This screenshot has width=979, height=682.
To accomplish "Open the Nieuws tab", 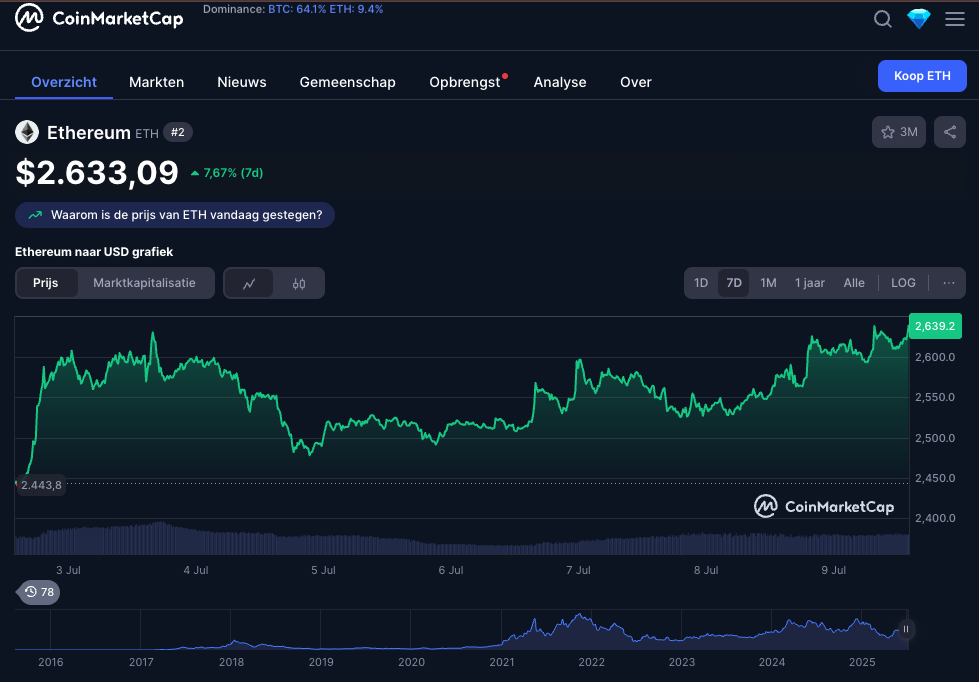I will tap(242, 82).
